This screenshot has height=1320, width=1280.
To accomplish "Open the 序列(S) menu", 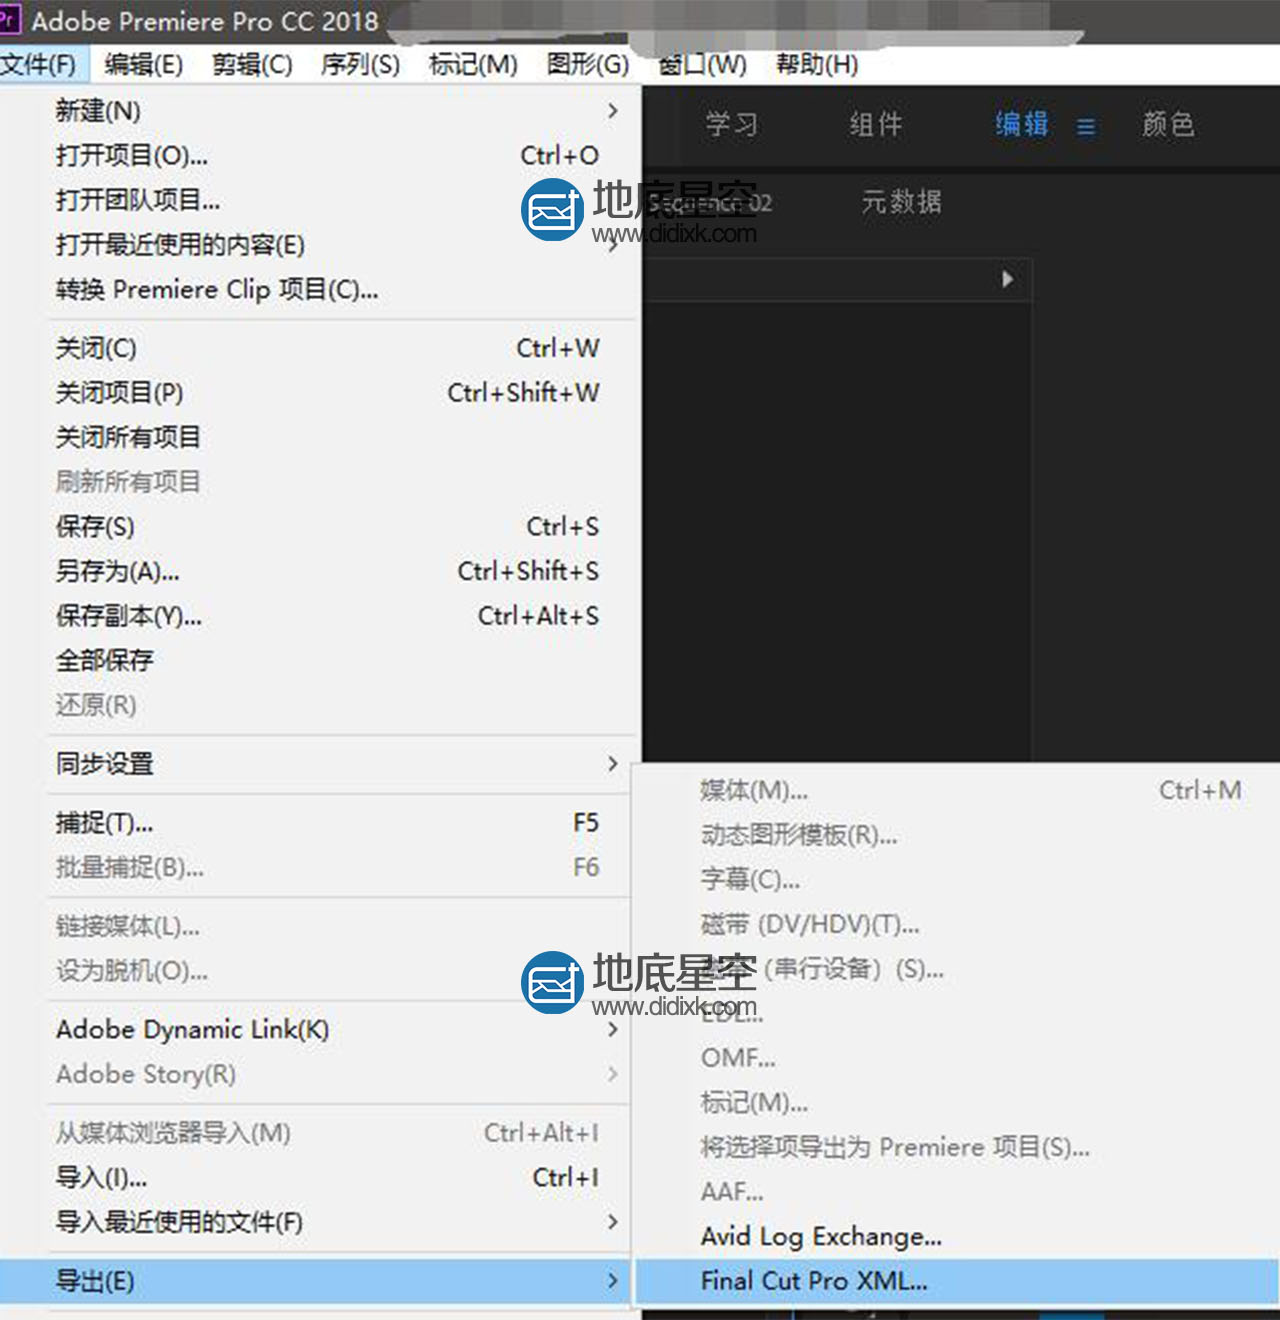I will click(360, 65).
